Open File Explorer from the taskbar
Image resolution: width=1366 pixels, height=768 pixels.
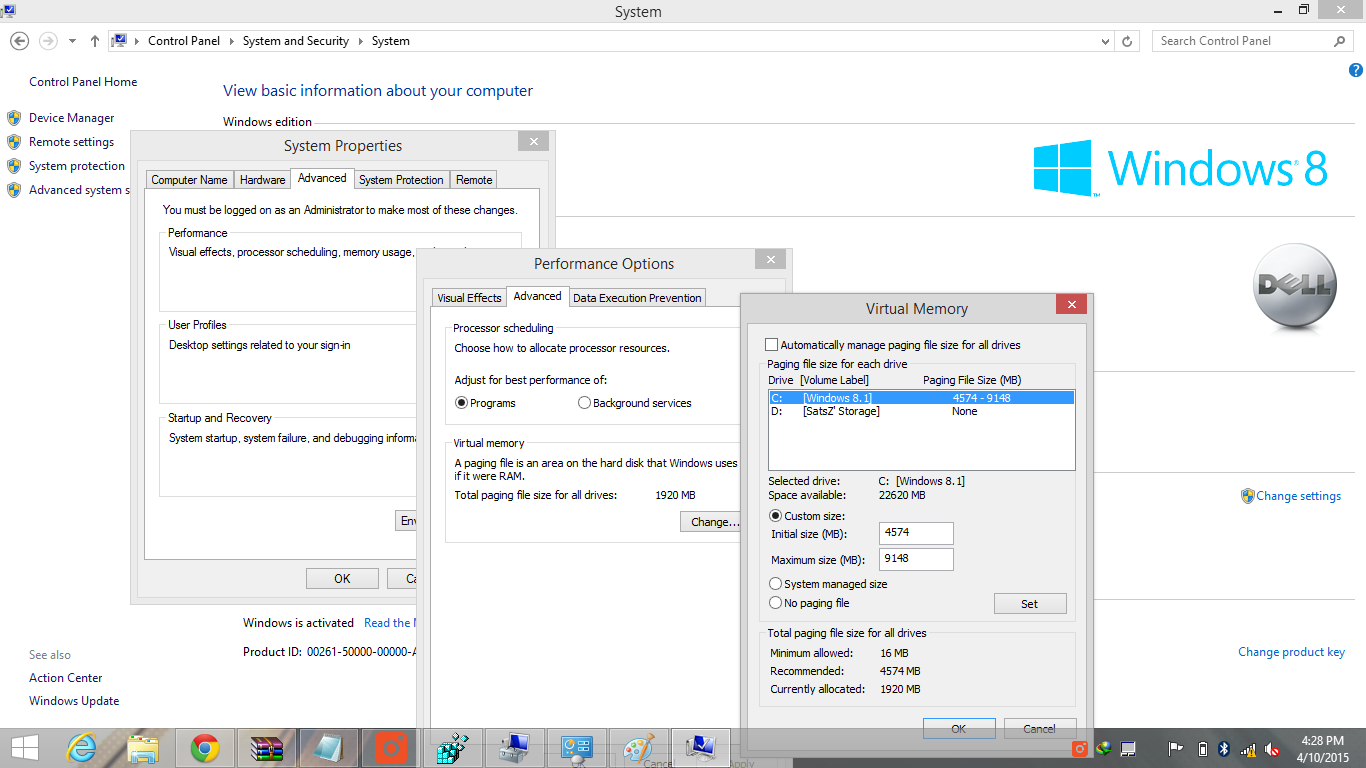143,748
